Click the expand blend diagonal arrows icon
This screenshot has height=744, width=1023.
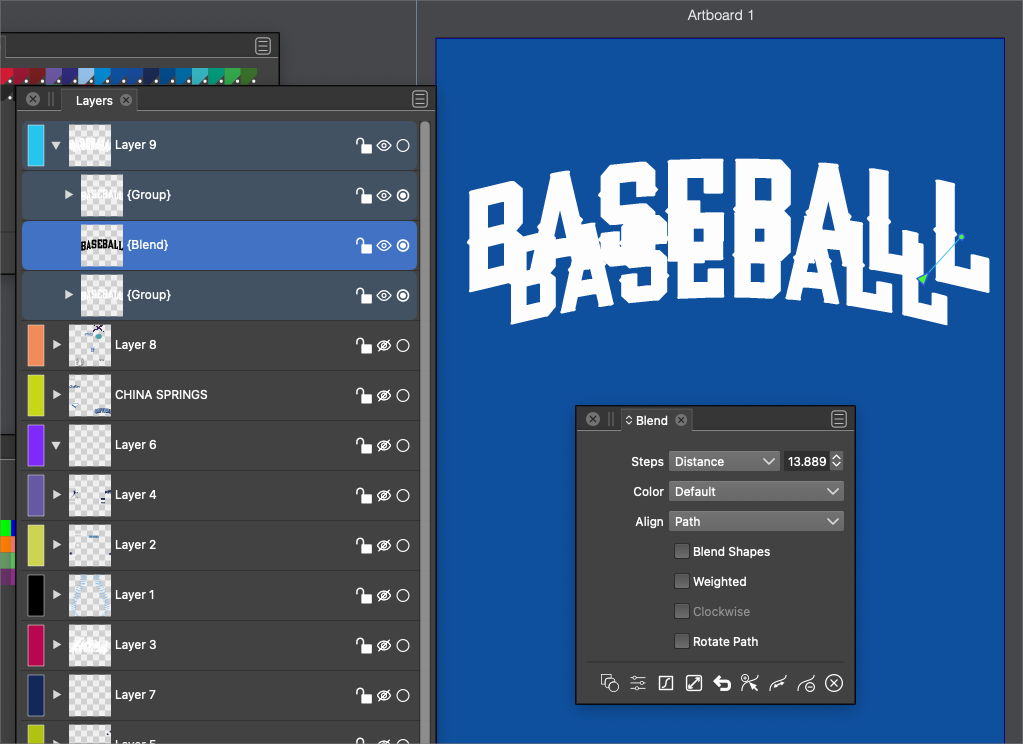[693, 684]
